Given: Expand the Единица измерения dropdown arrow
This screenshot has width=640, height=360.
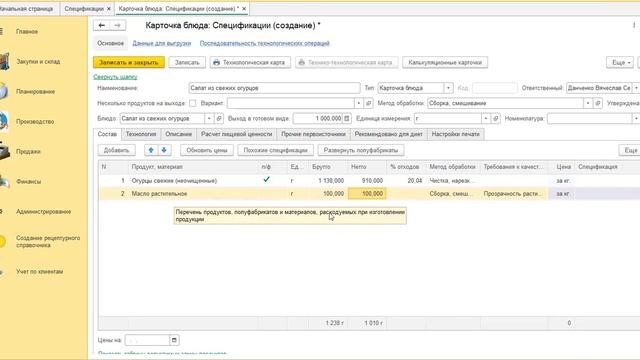Looking at the screenshot, I should 486,118.
